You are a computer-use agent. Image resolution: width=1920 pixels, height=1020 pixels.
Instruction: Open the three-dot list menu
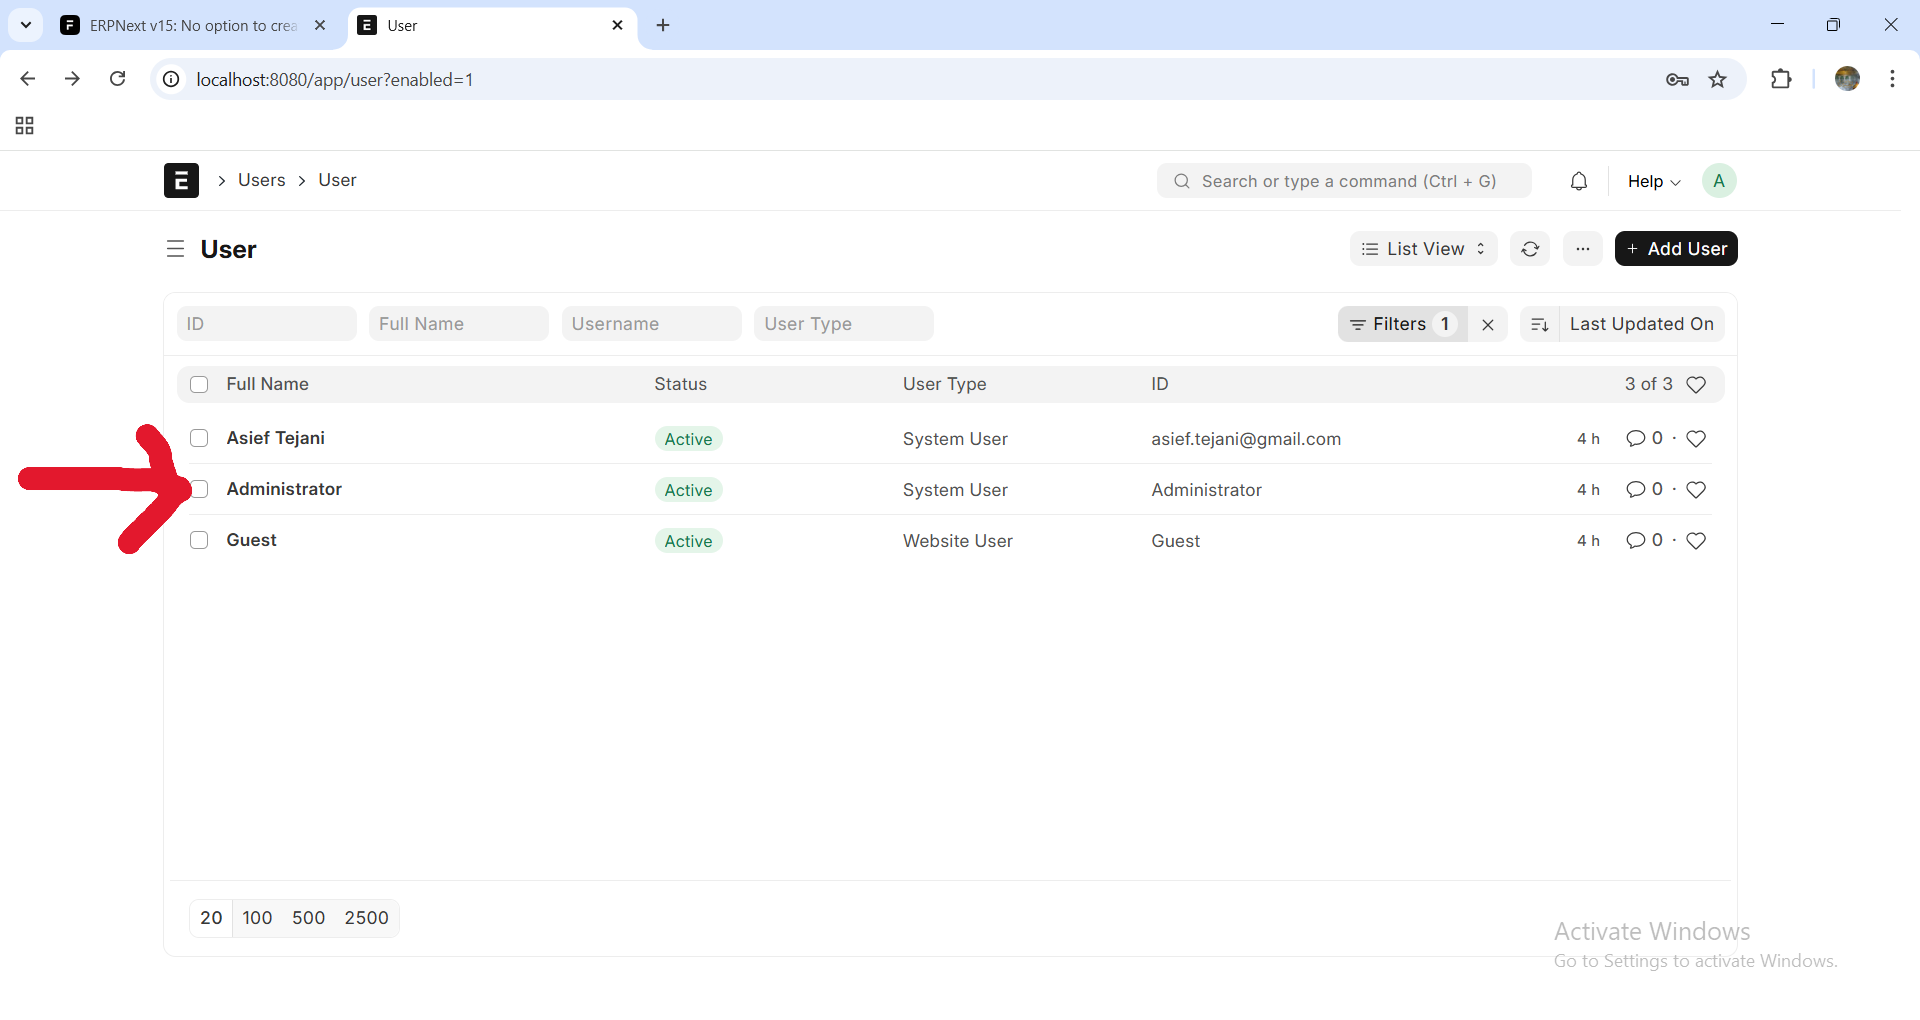1582,249
